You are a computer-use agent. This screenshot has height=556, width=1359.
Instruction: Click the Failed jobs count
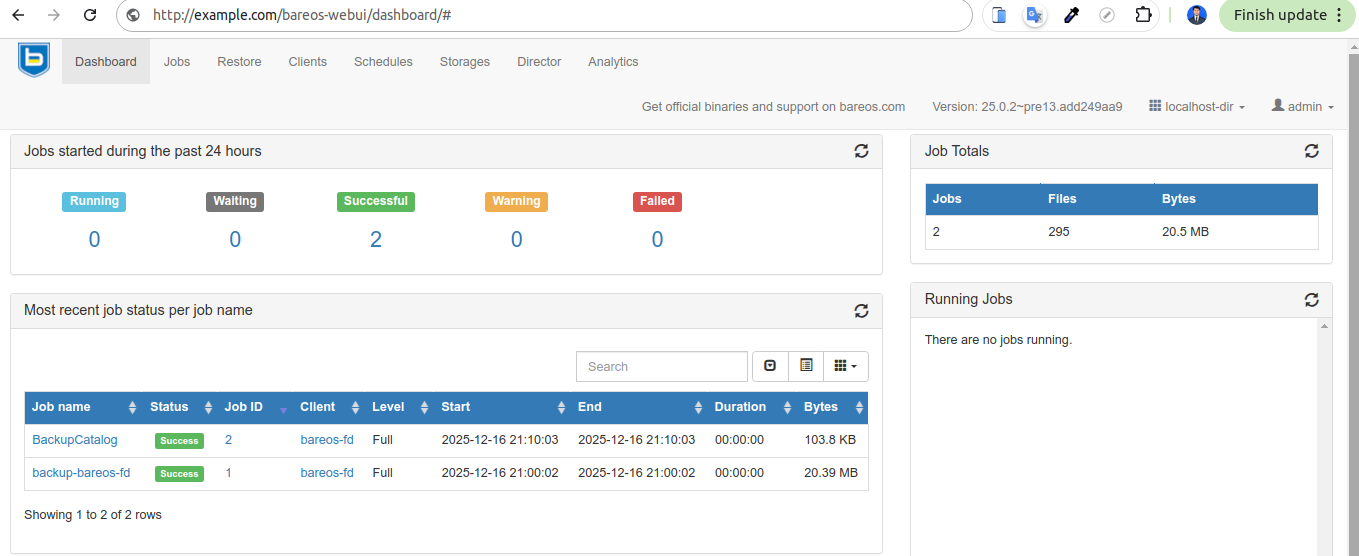657,239
